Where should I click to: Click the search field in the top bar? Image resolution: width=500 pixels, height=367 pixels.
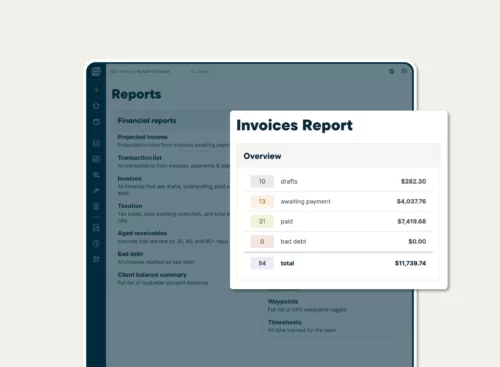(200, 71)
